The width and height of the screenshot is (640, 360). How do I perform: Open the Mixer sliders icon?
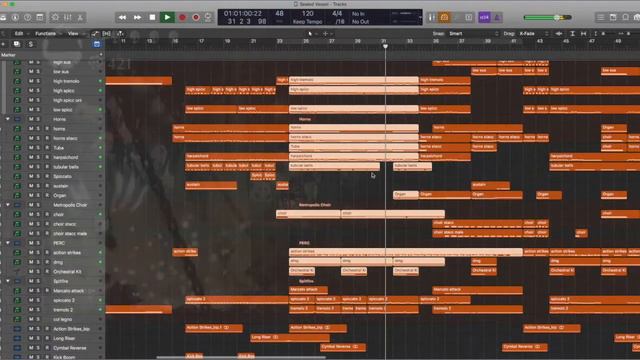point(68,17)
